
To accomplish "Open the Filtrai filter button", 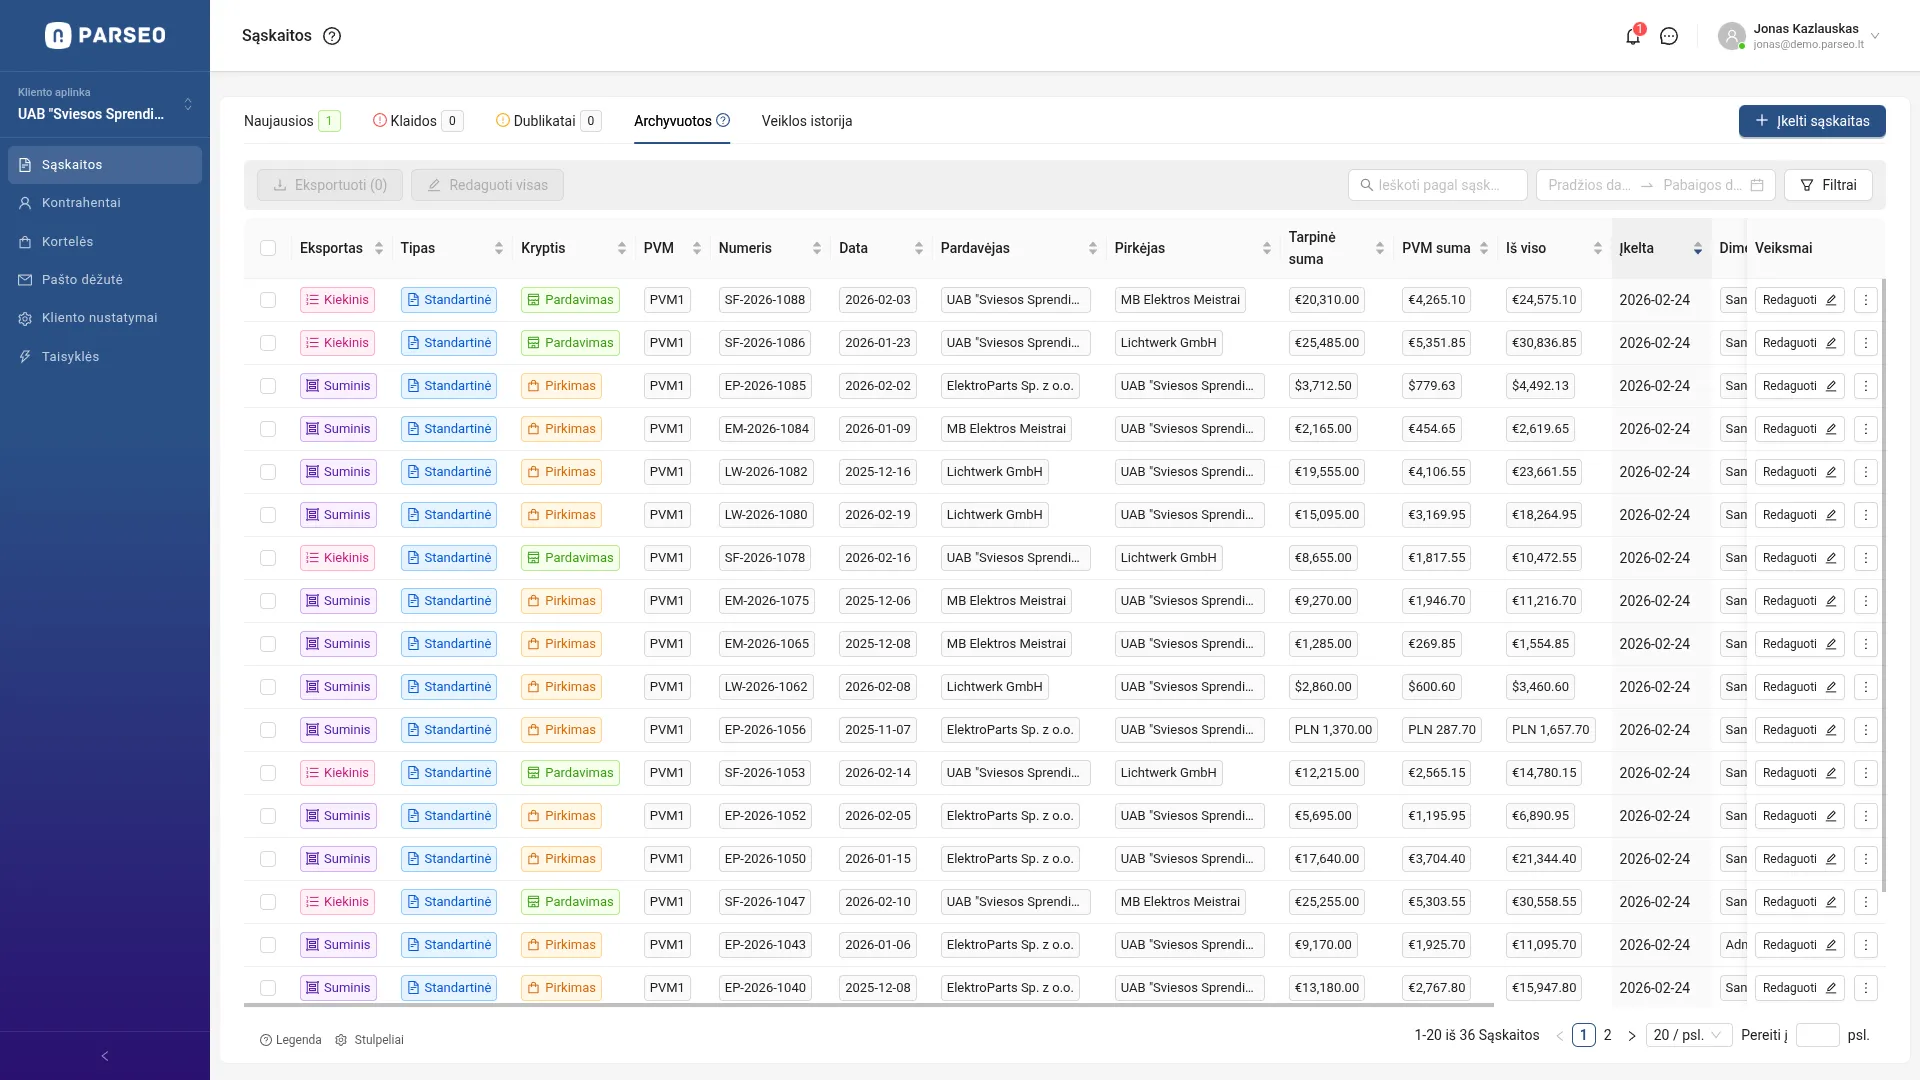I will pos(1828,185).
